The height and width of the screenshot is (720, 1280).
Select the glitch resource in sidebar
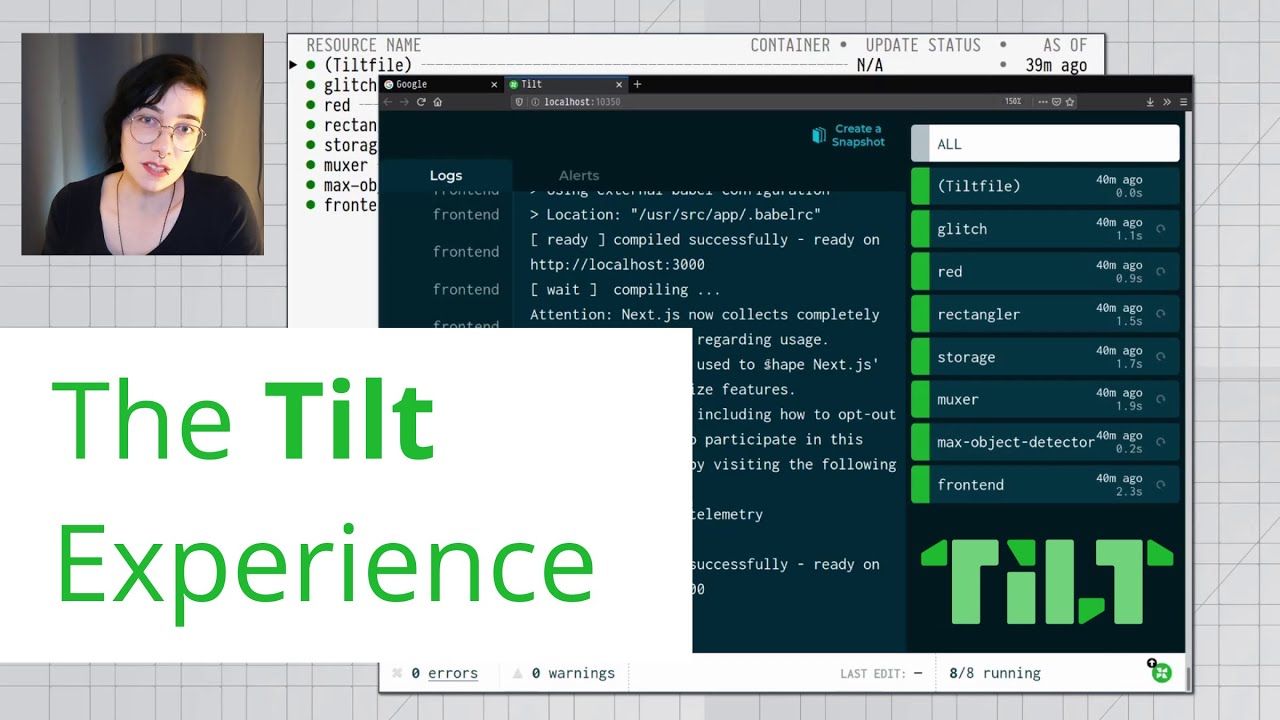point(1045,229)
